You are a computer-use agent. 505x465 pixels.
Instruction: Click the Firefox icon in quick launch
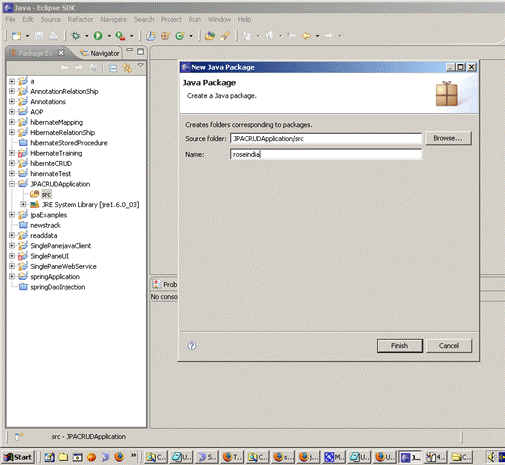click(119, 457)
